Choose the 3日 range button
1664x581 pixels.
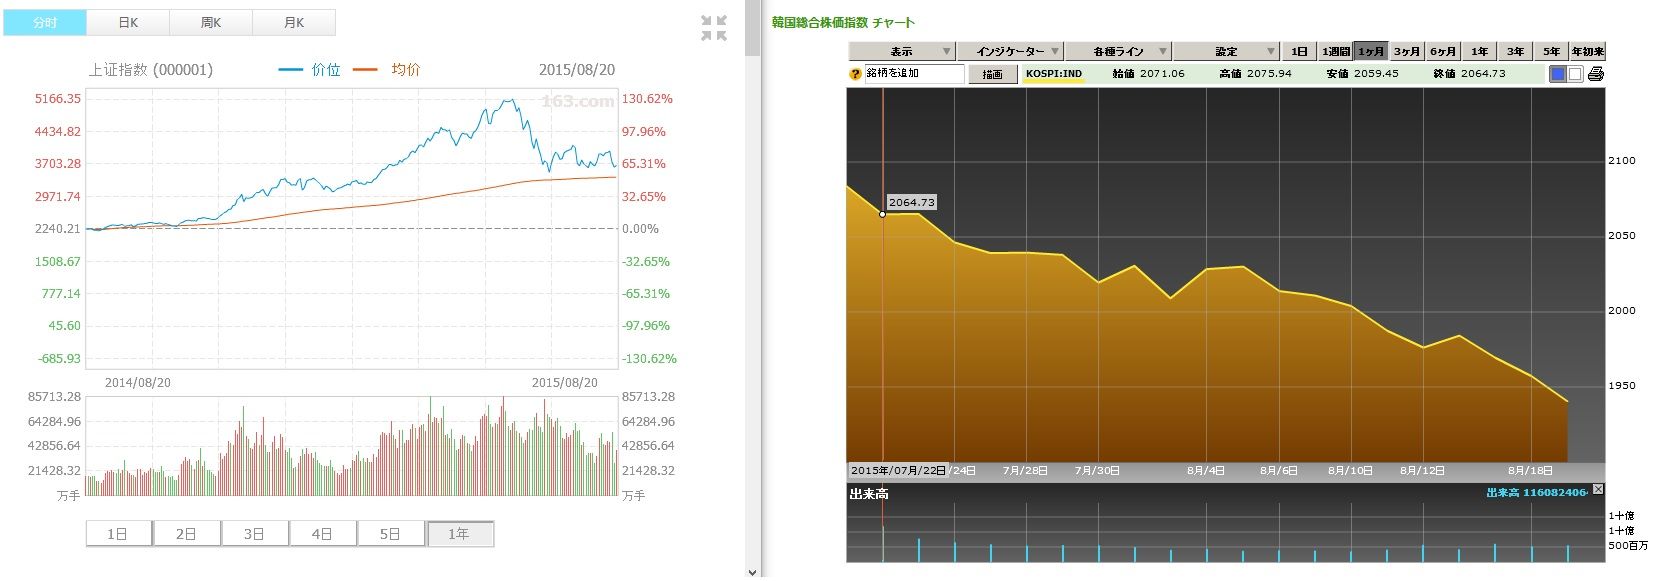(x=254, y=534)
